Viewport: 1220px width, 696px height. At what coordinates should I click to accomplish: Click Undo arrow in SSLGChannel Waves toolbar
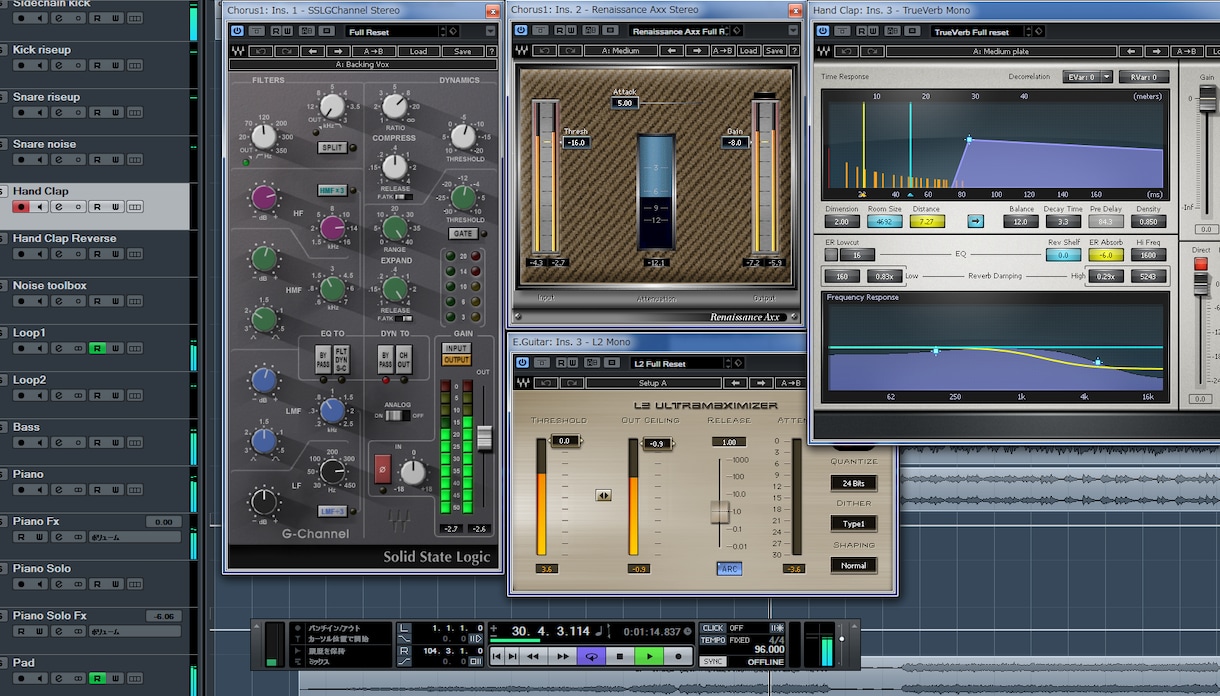click(262, 51)
